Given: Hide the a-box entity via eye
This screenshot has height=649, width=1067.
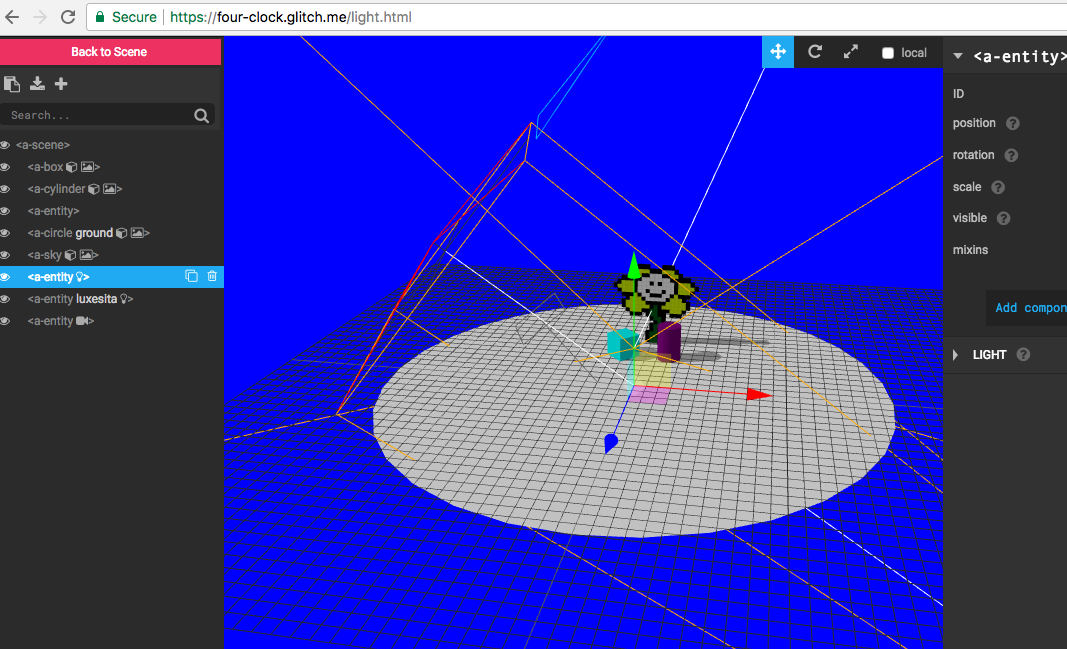Looking at the screenshot, I should pyautogui.click(x=5, y=167).
